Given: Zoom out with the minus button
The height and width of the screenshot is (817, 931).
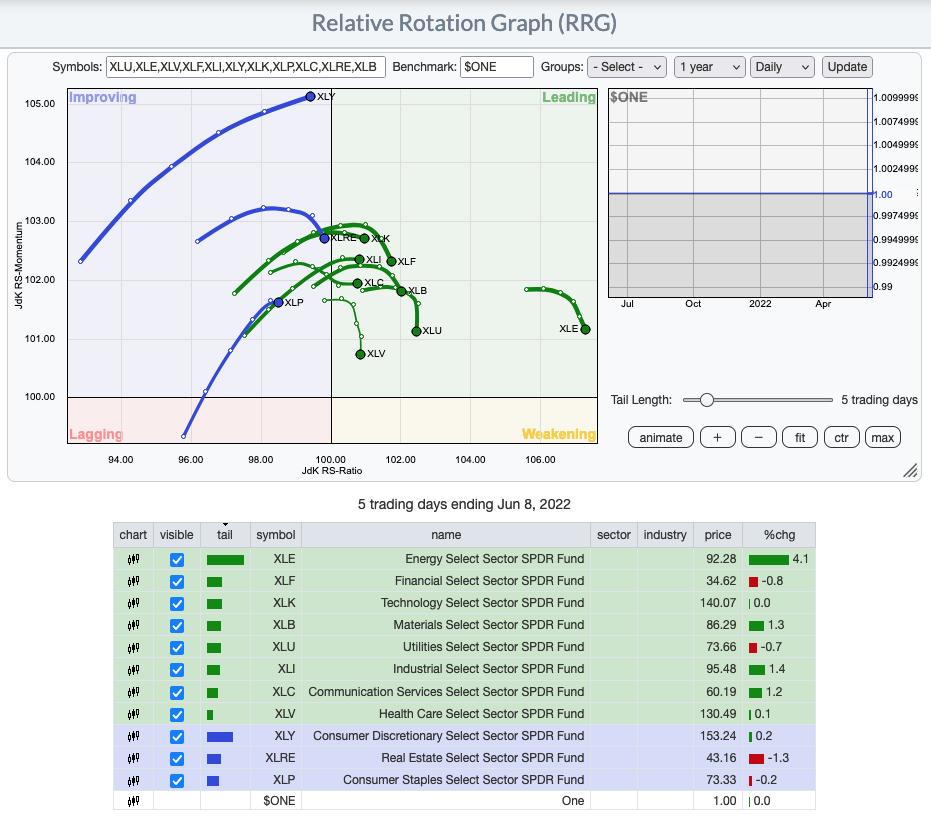Looking at the screenshot, I should point(759,438).
